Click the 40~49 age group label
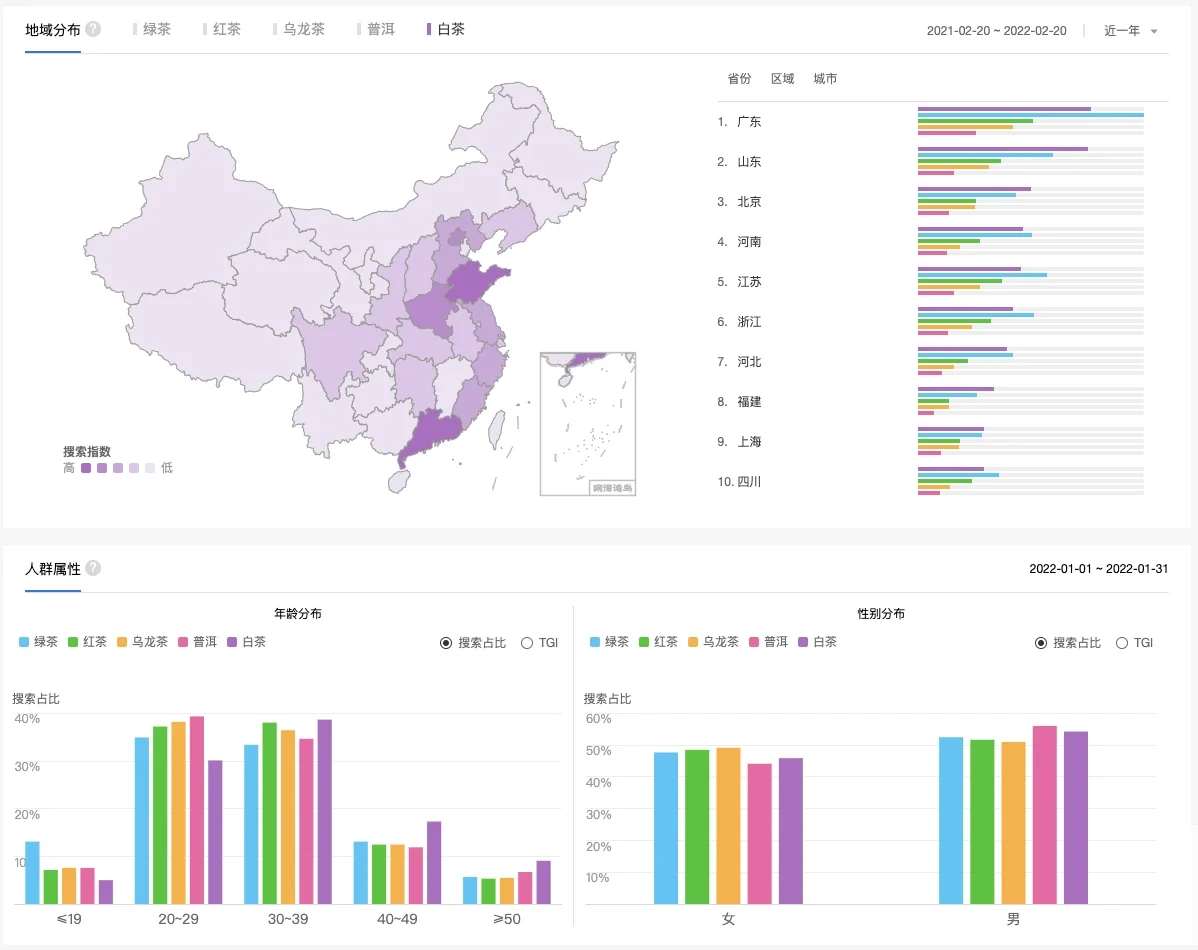The image size is (1198, 950). (397, 919)
